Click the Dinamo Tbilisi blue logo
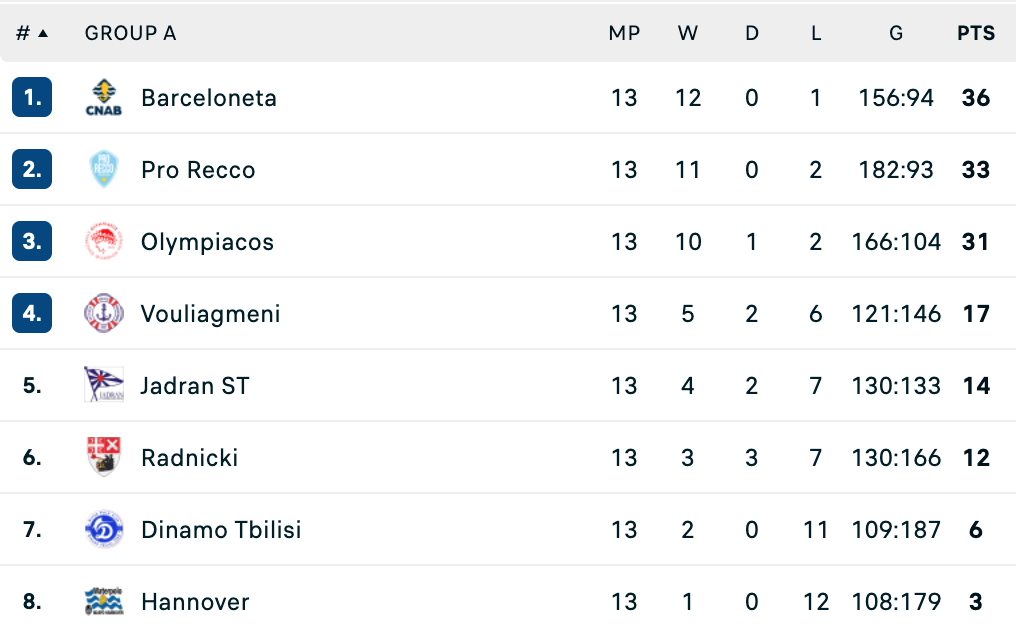The height and width of the screenshot is (636, 1016). click(104, 529)
